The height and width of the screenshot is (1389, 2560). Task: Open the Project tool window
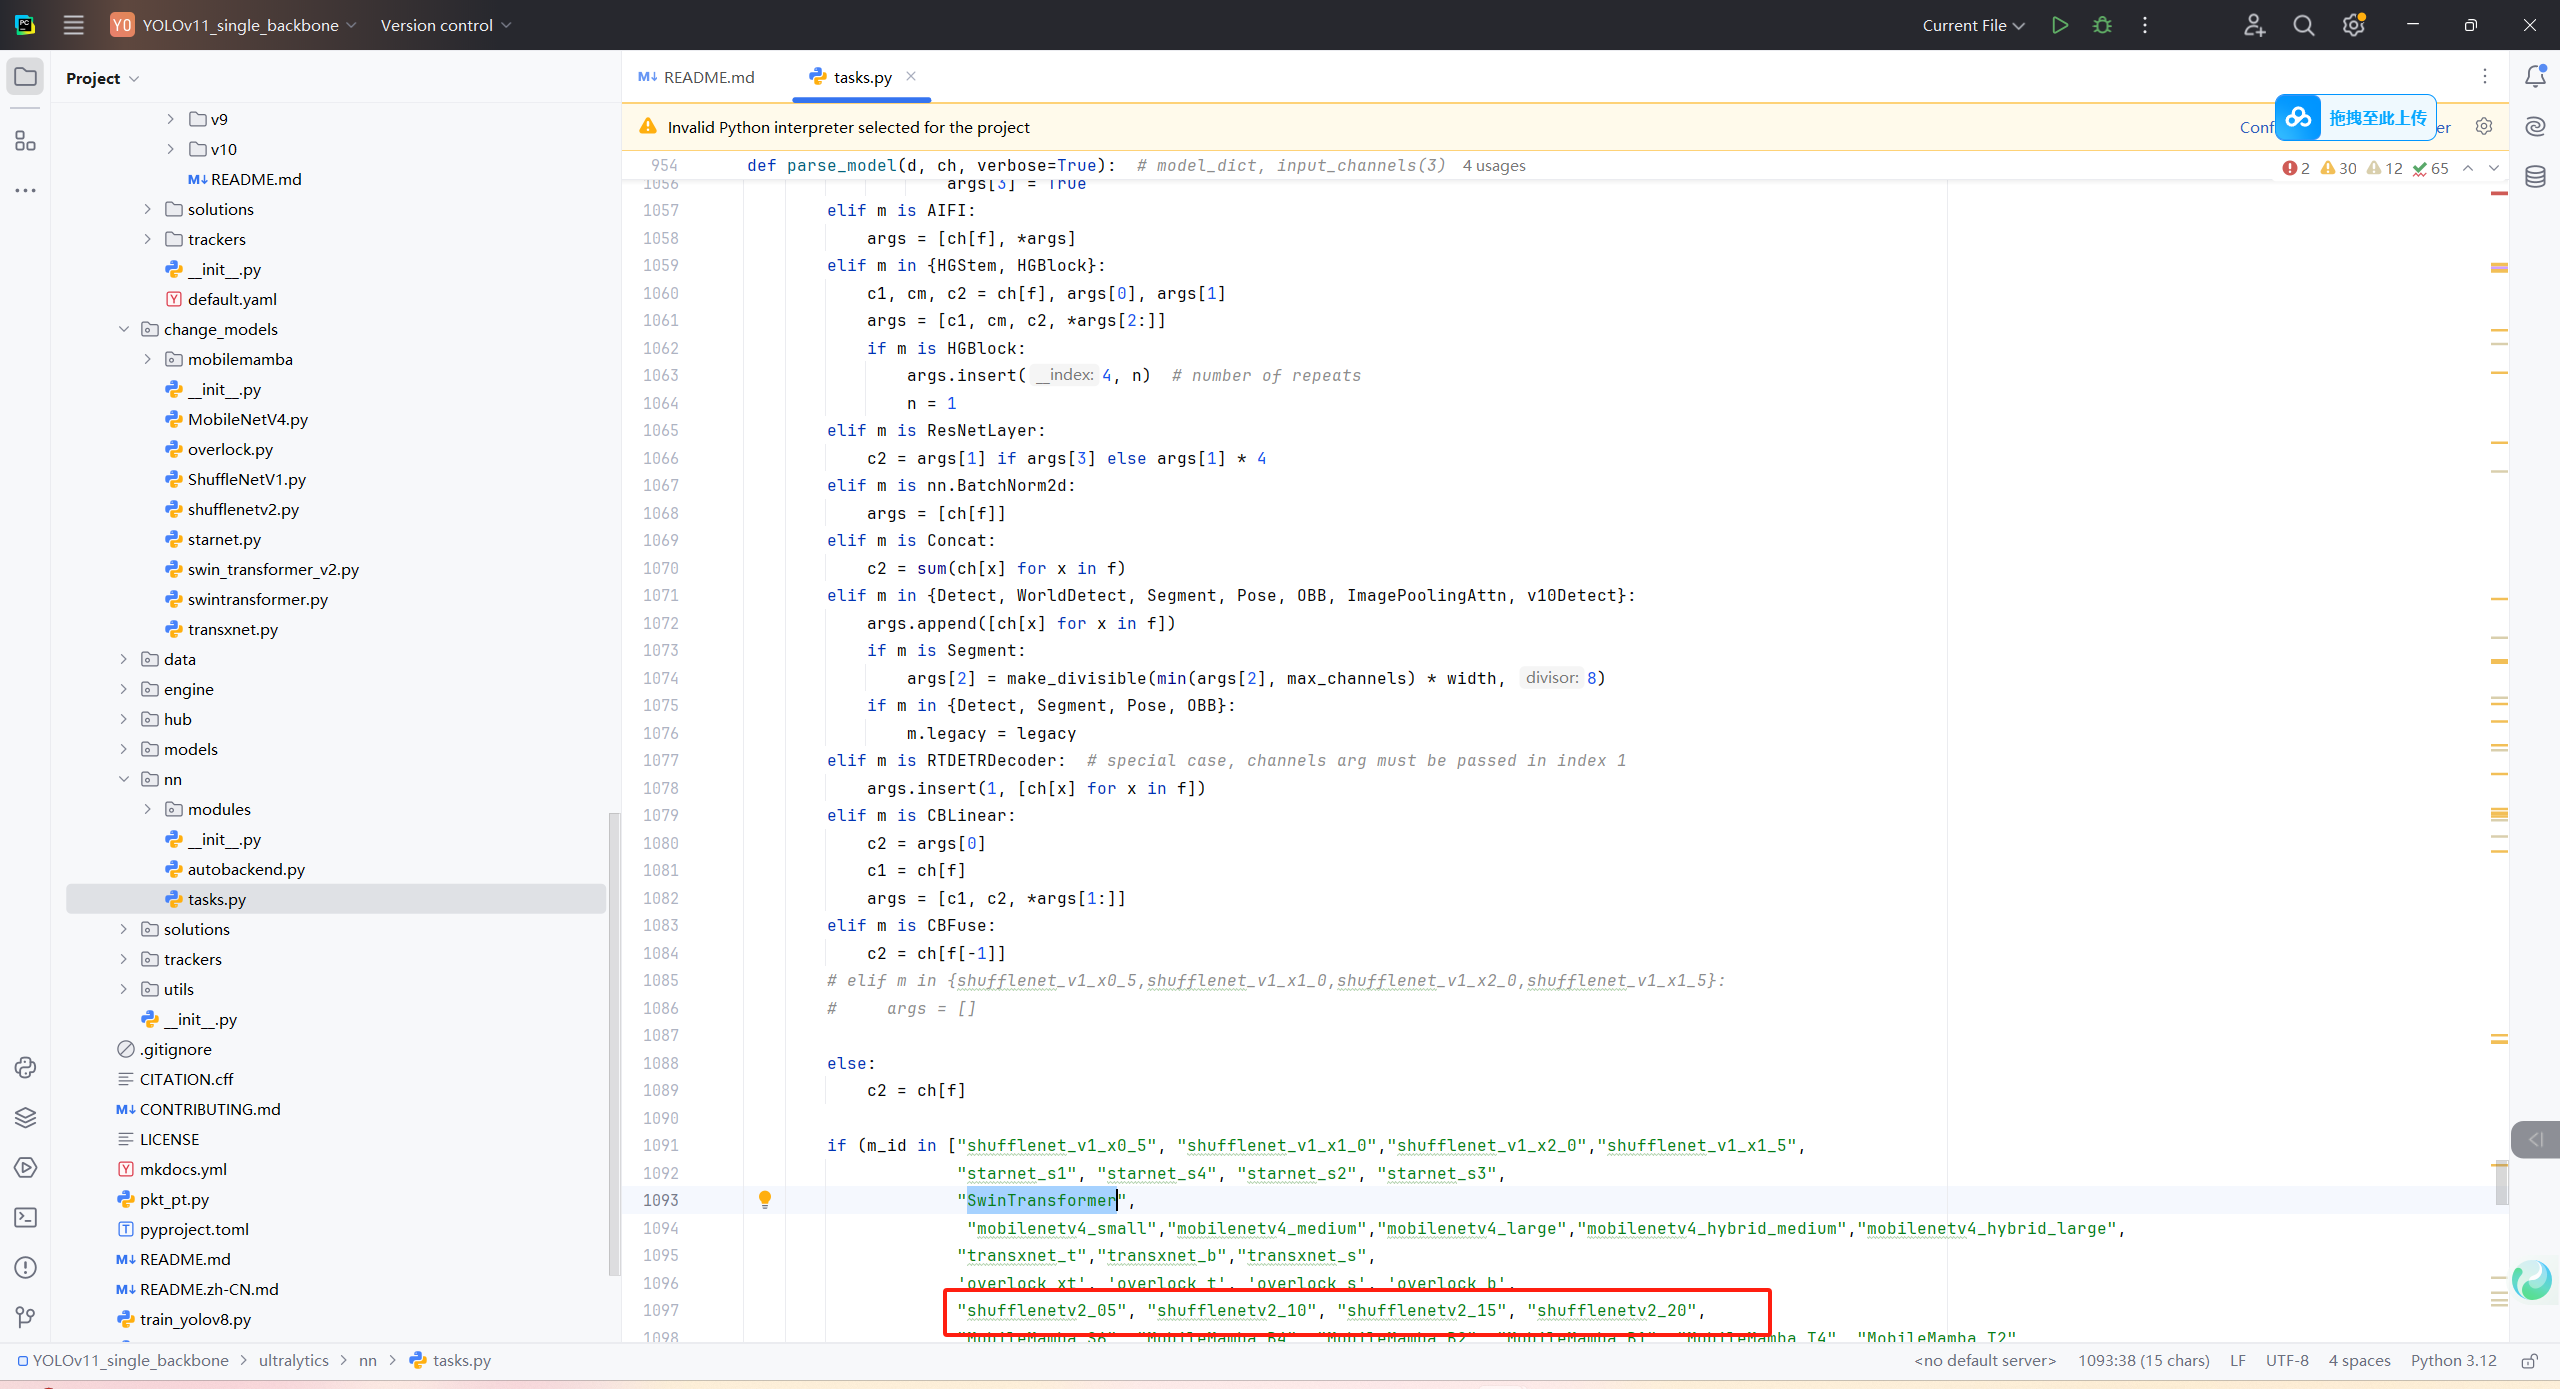(25, 76)
